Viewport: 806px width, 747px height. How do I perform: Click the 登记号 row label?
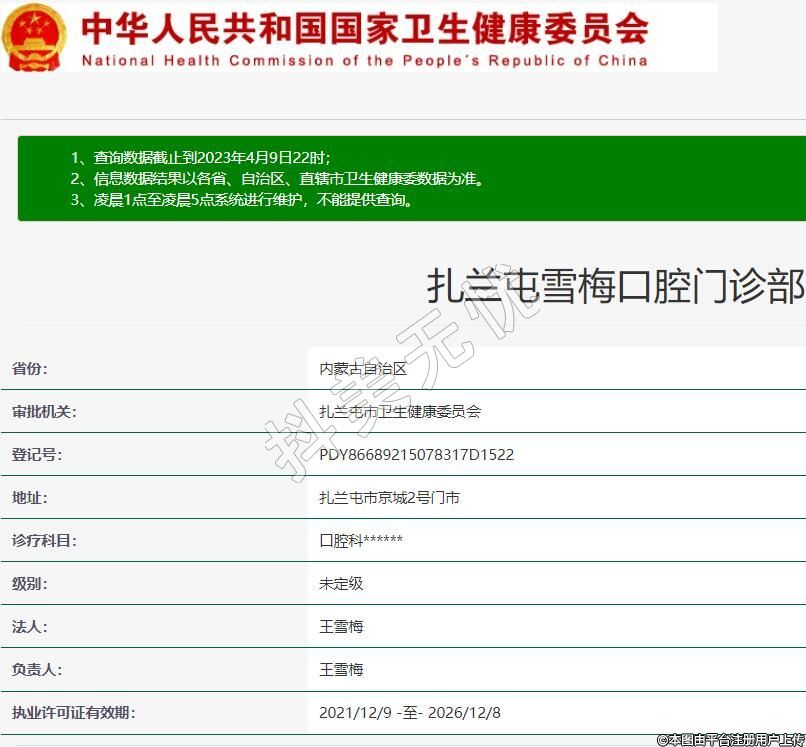(x=37, y=455)
